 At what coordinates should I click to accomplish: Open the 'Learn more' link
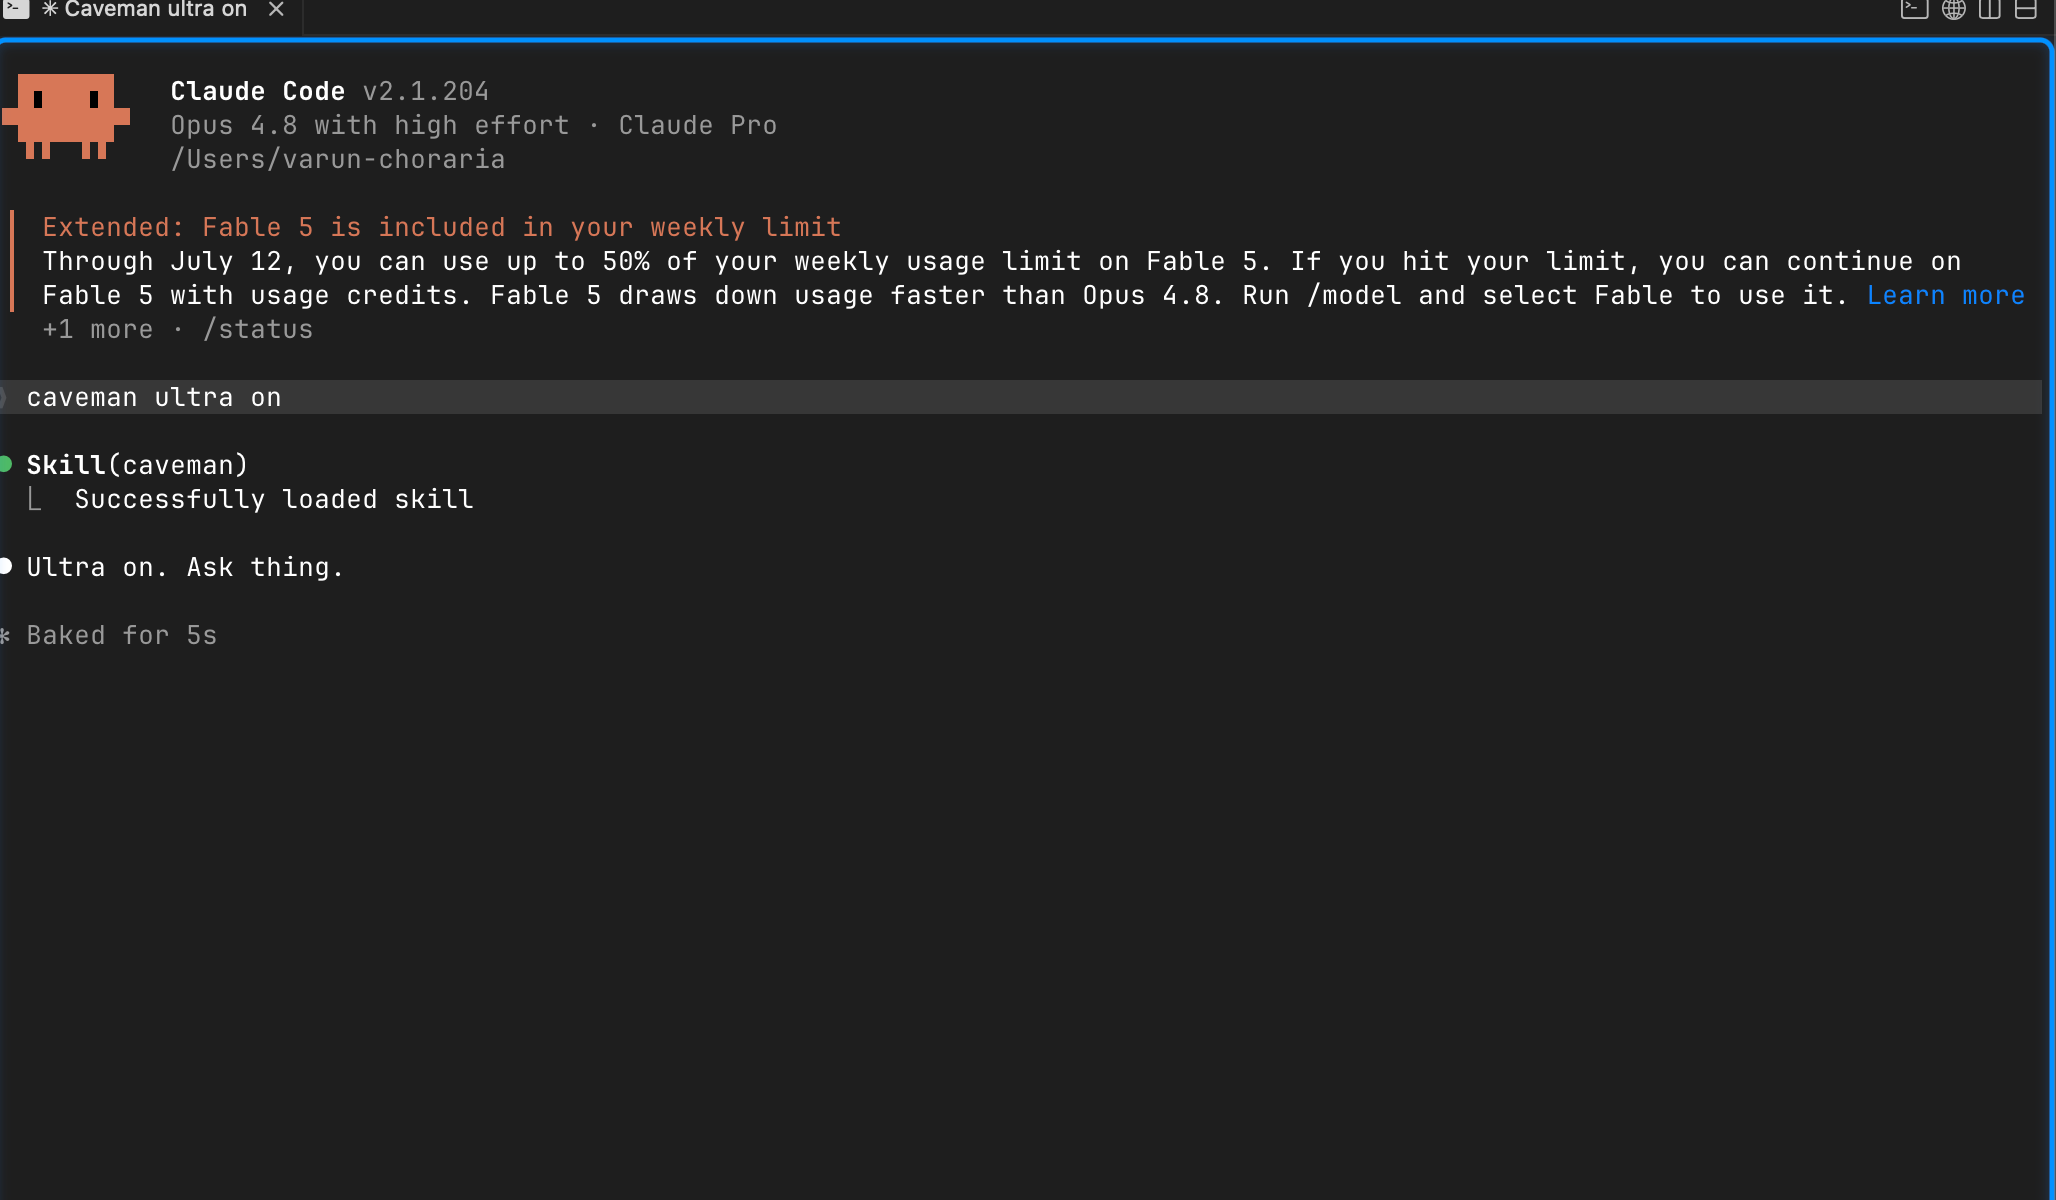[1945, 296]
